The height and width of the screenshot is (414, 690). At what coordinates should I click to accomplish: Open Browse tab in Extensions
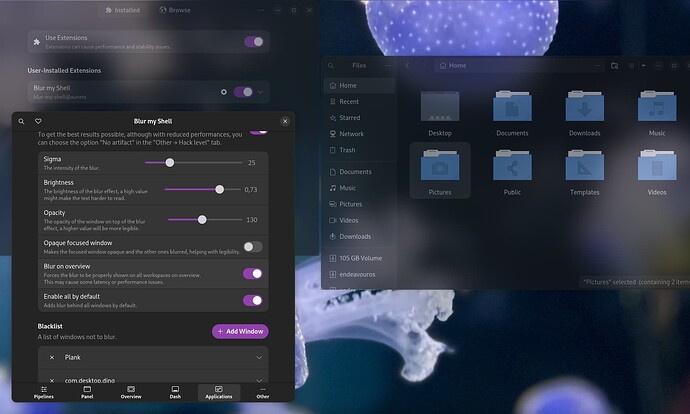pyautogui.click(x=175, y=10)
